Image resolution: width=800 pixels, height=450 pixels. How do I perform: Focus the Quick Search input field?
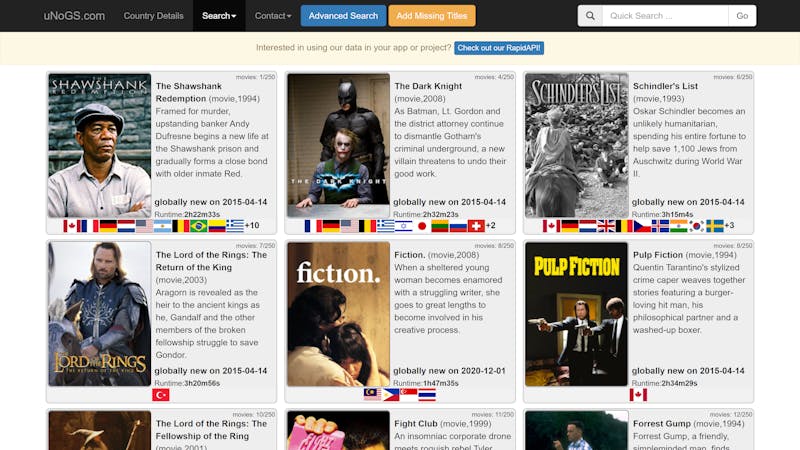665,16
